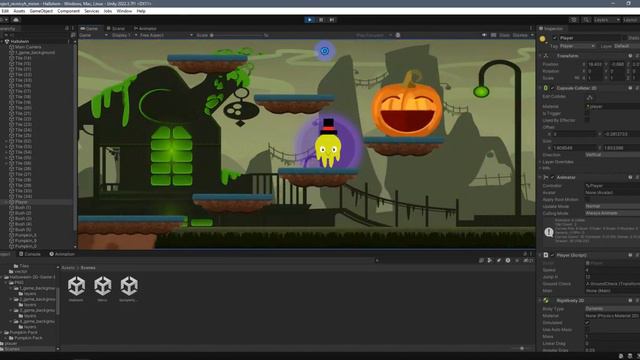The height and width of the screenshot is (360, 640).
Task: Open the Transform component help icon
Action: (x=630, y=56)
